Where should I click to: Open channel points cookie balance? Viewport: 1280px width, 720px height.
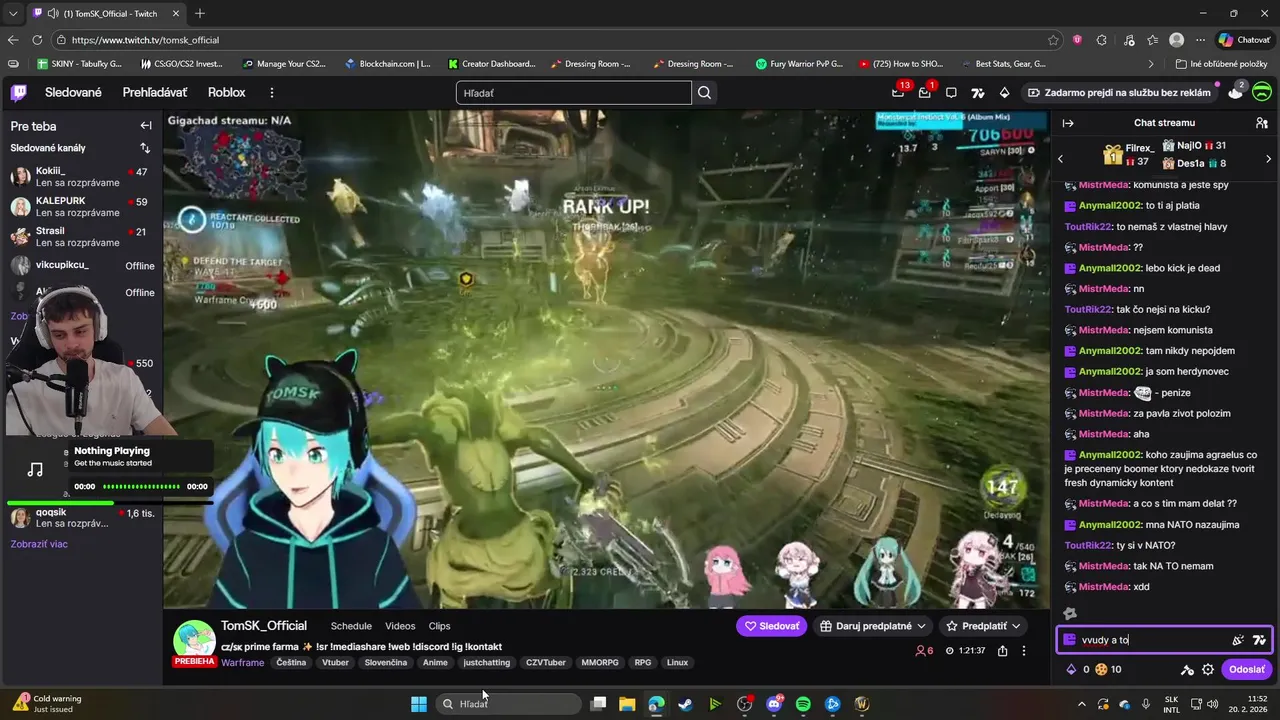(1108, 670)
